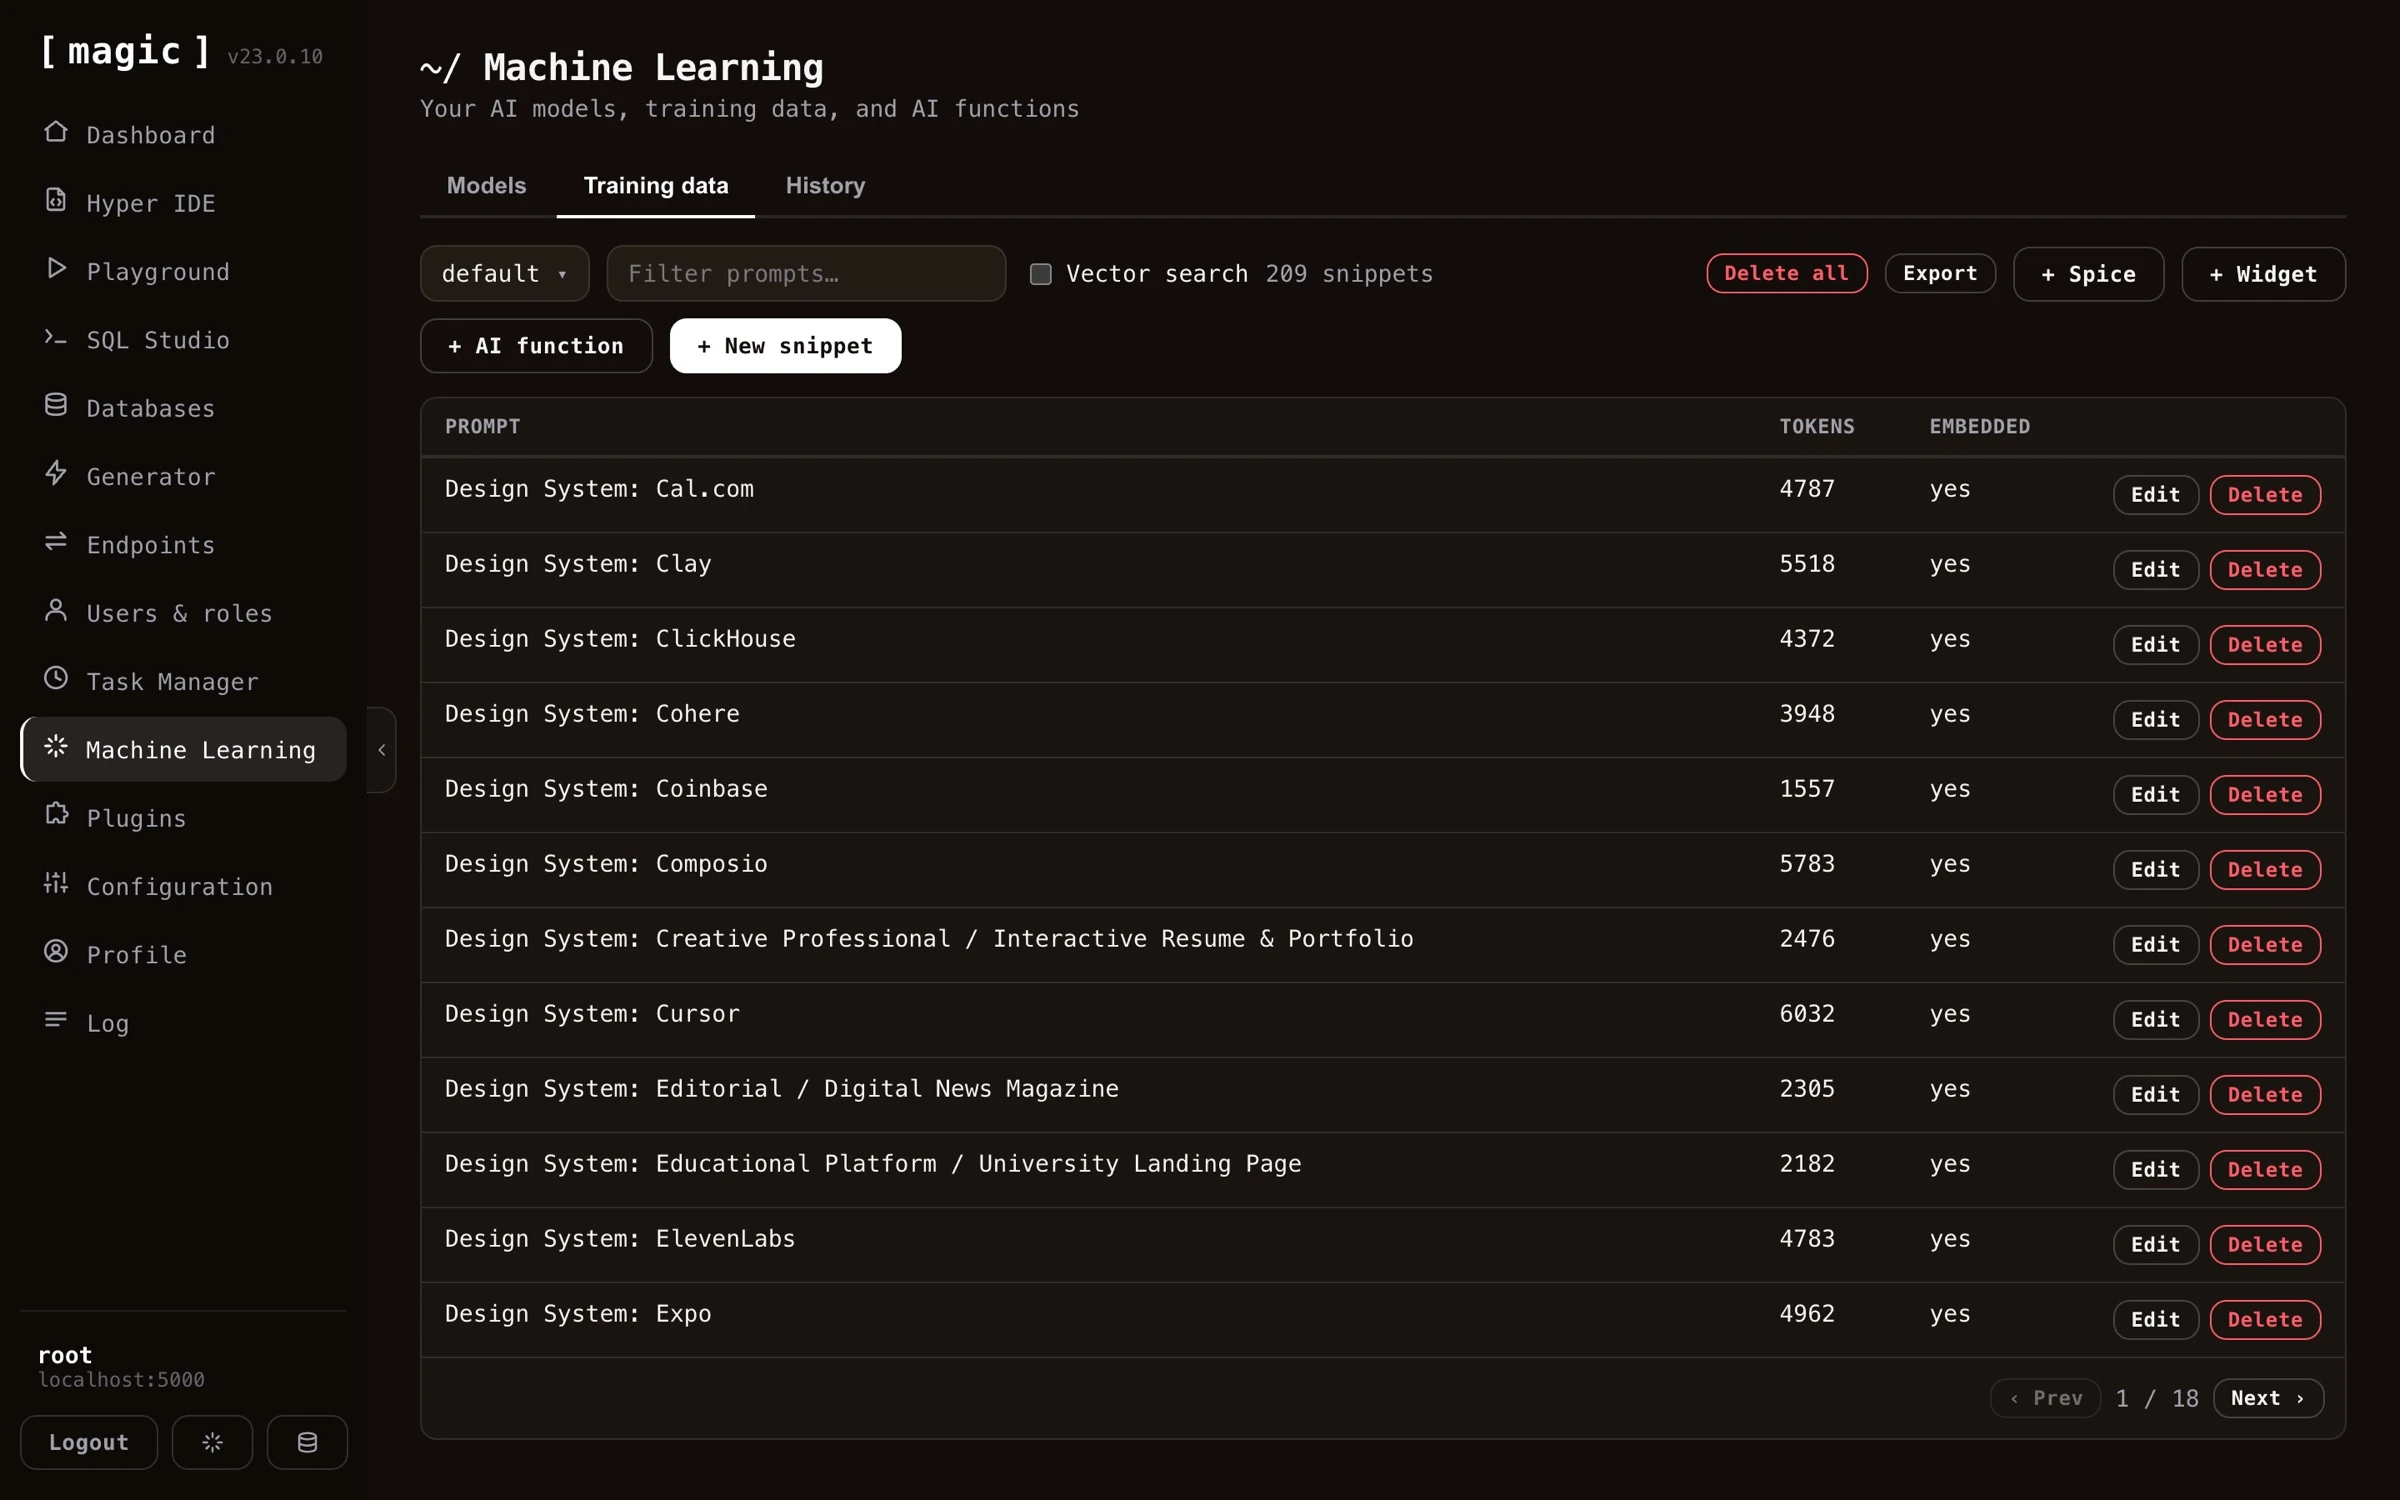The height and width of the screenshot is (1500, 2400).
Task: Click the Endpoints arrows icon
Action: [x=56, y=542]
